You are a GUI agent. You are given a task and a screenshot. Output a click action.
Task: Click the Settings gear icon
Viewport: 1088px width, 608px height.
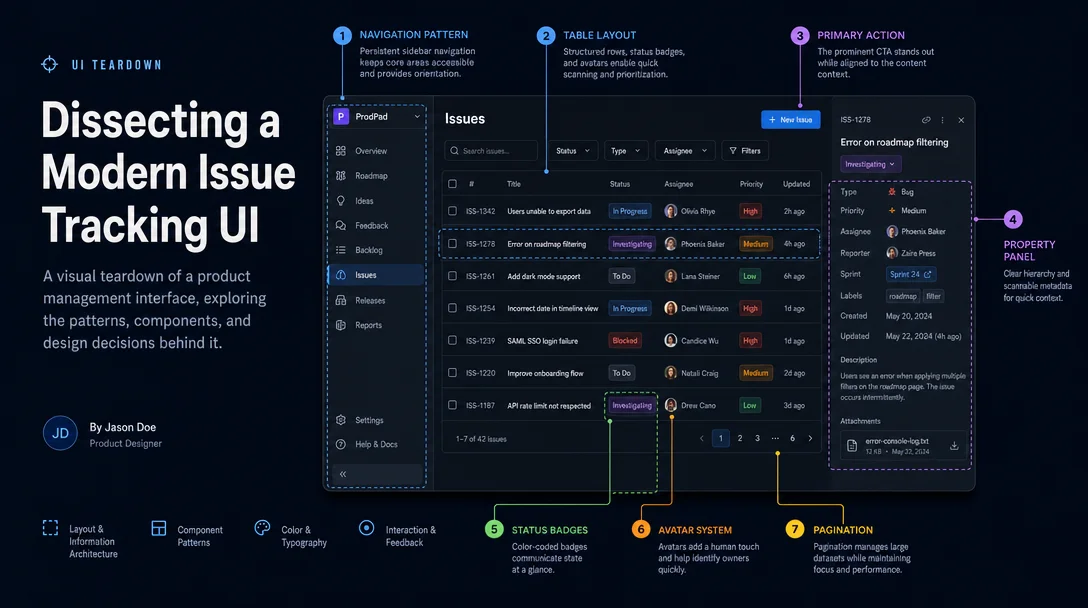click(341, 420)
